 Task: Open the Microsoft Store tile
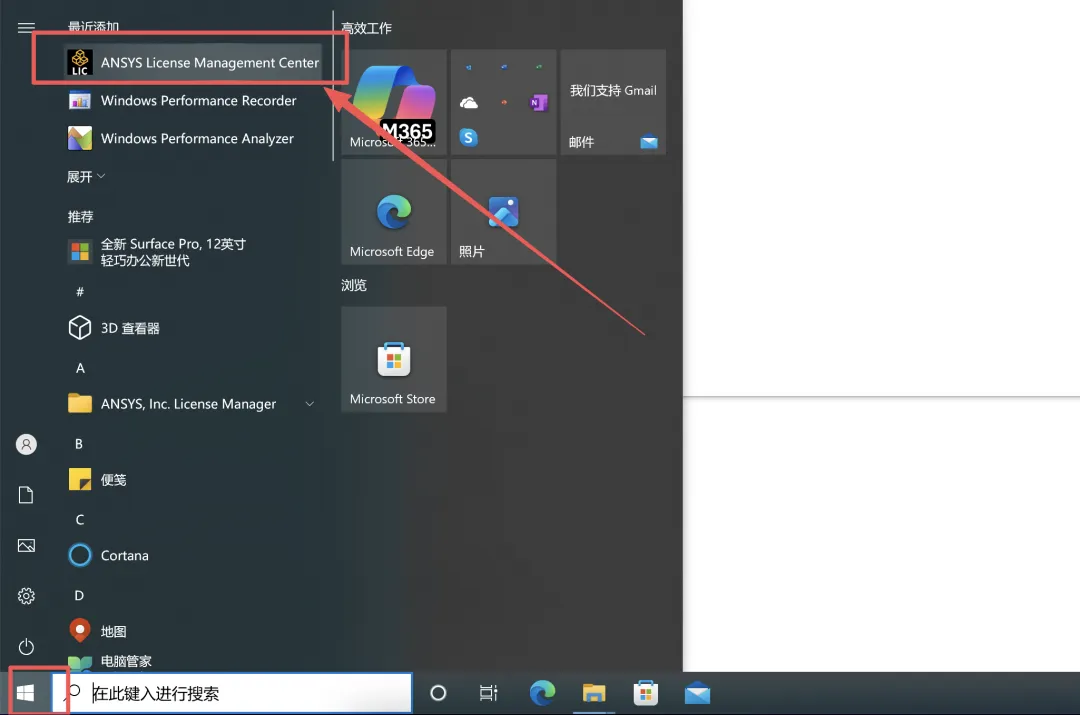pyautogui.click(x=393, y=360)
